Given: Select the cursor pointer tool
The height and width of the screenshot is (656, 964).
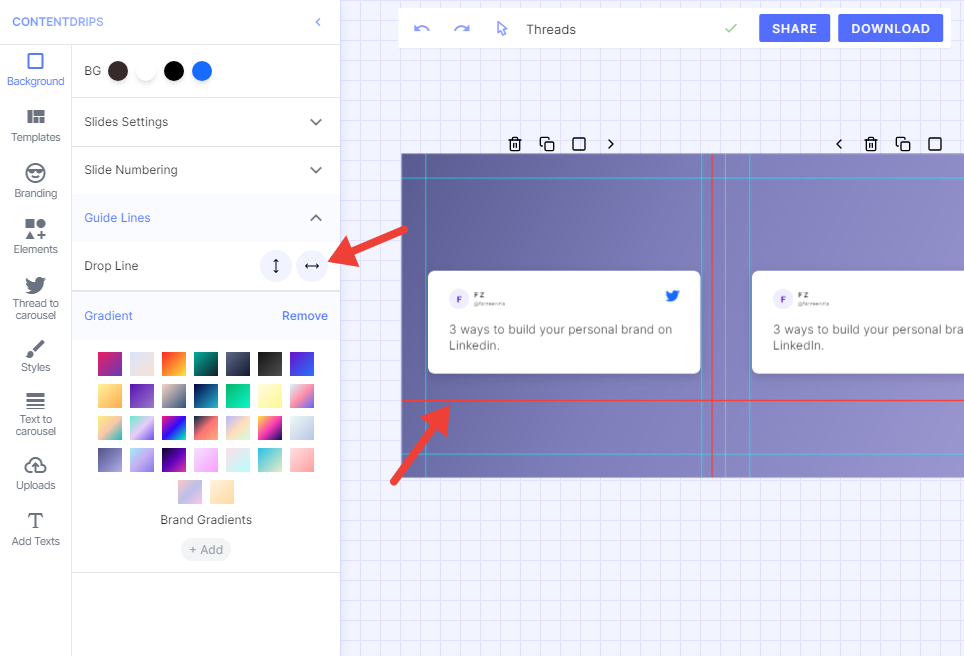Looking at the screenshot, I should click(x=502, y=29).
